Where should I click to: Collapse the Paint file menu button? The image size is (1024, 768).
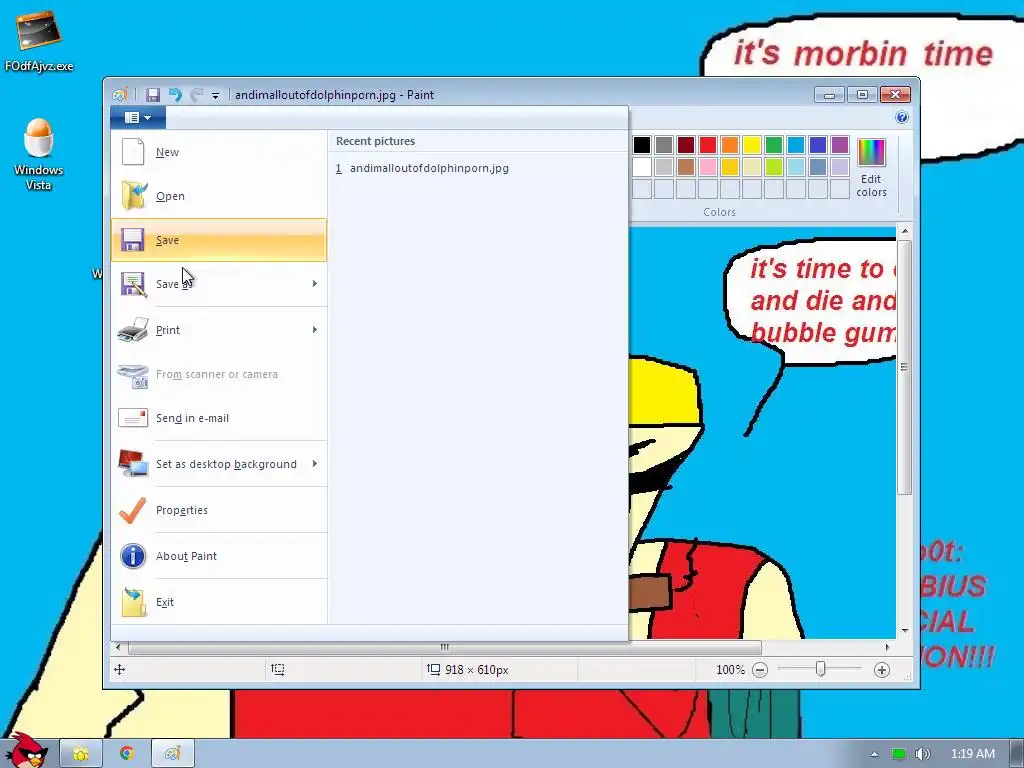(138, 118)
